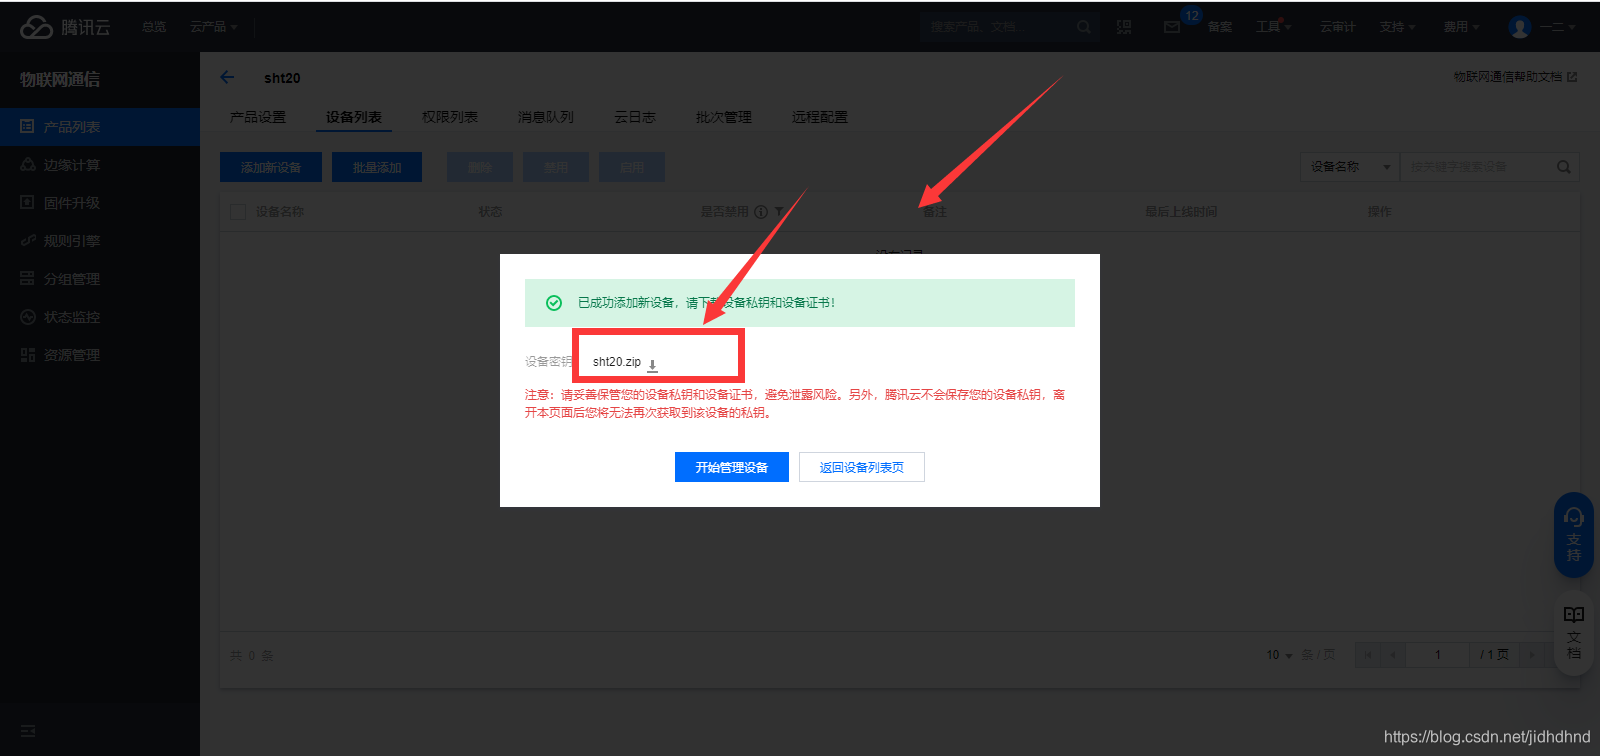Click the user avatar icon
This screenshot has width=1600, height=756.
[x=1520, y=27]
